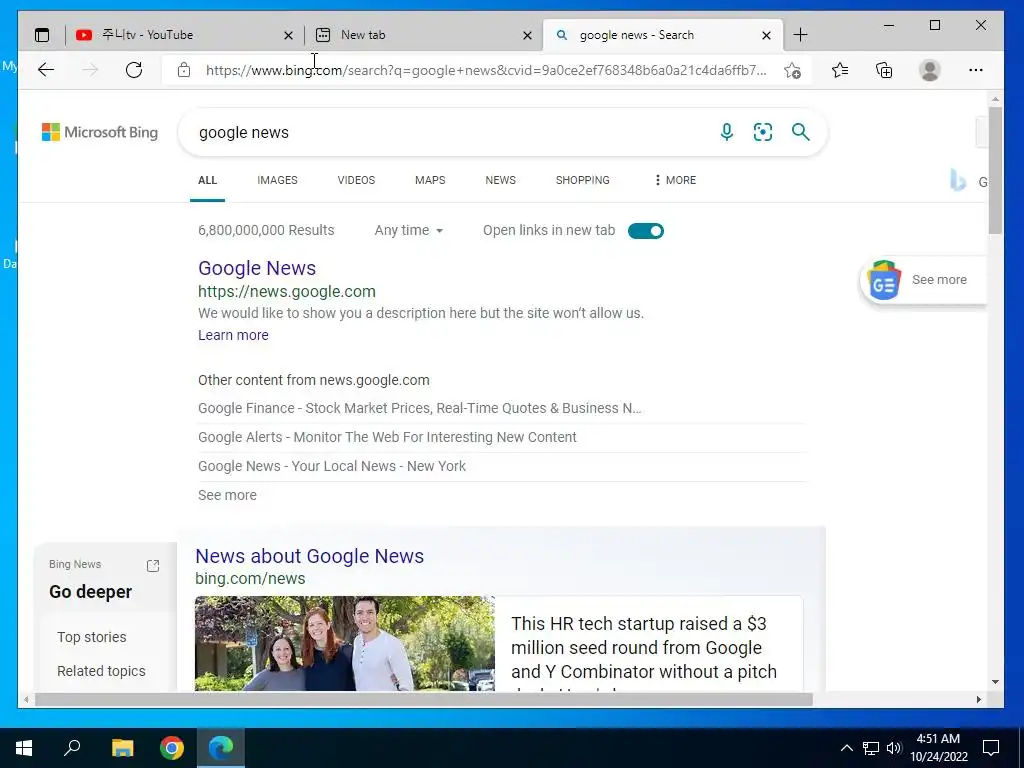Click the Bing chat logo icon
Screen dimensions: 1024x768
tap(957, 180)
